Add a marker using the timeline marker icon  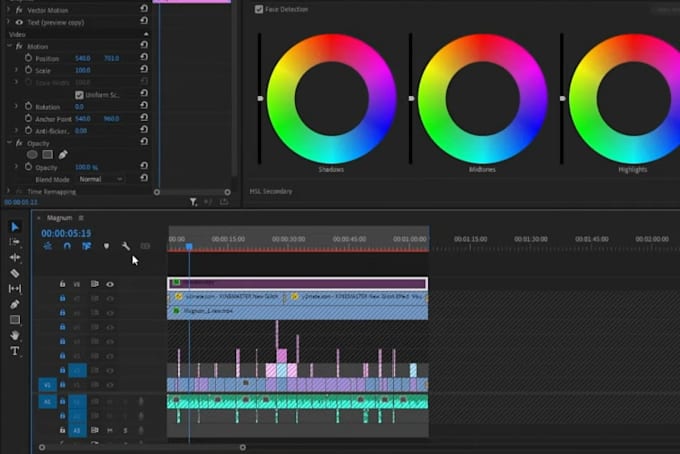tap(106, 246)
